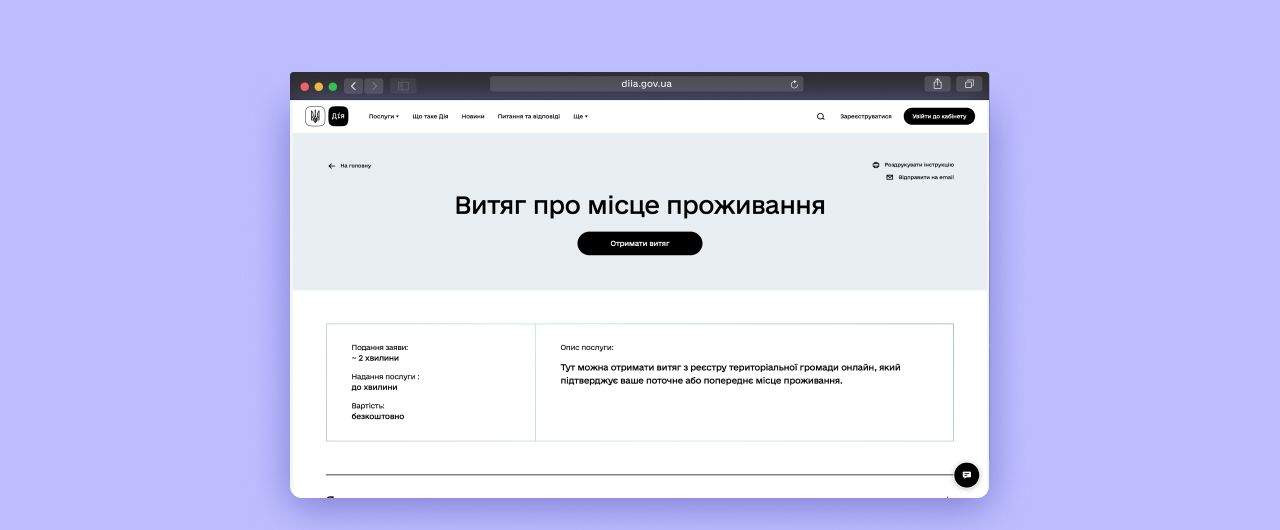
Task: Click the Ukrainian trident emblem logo
Action: (x=315, y=116)
